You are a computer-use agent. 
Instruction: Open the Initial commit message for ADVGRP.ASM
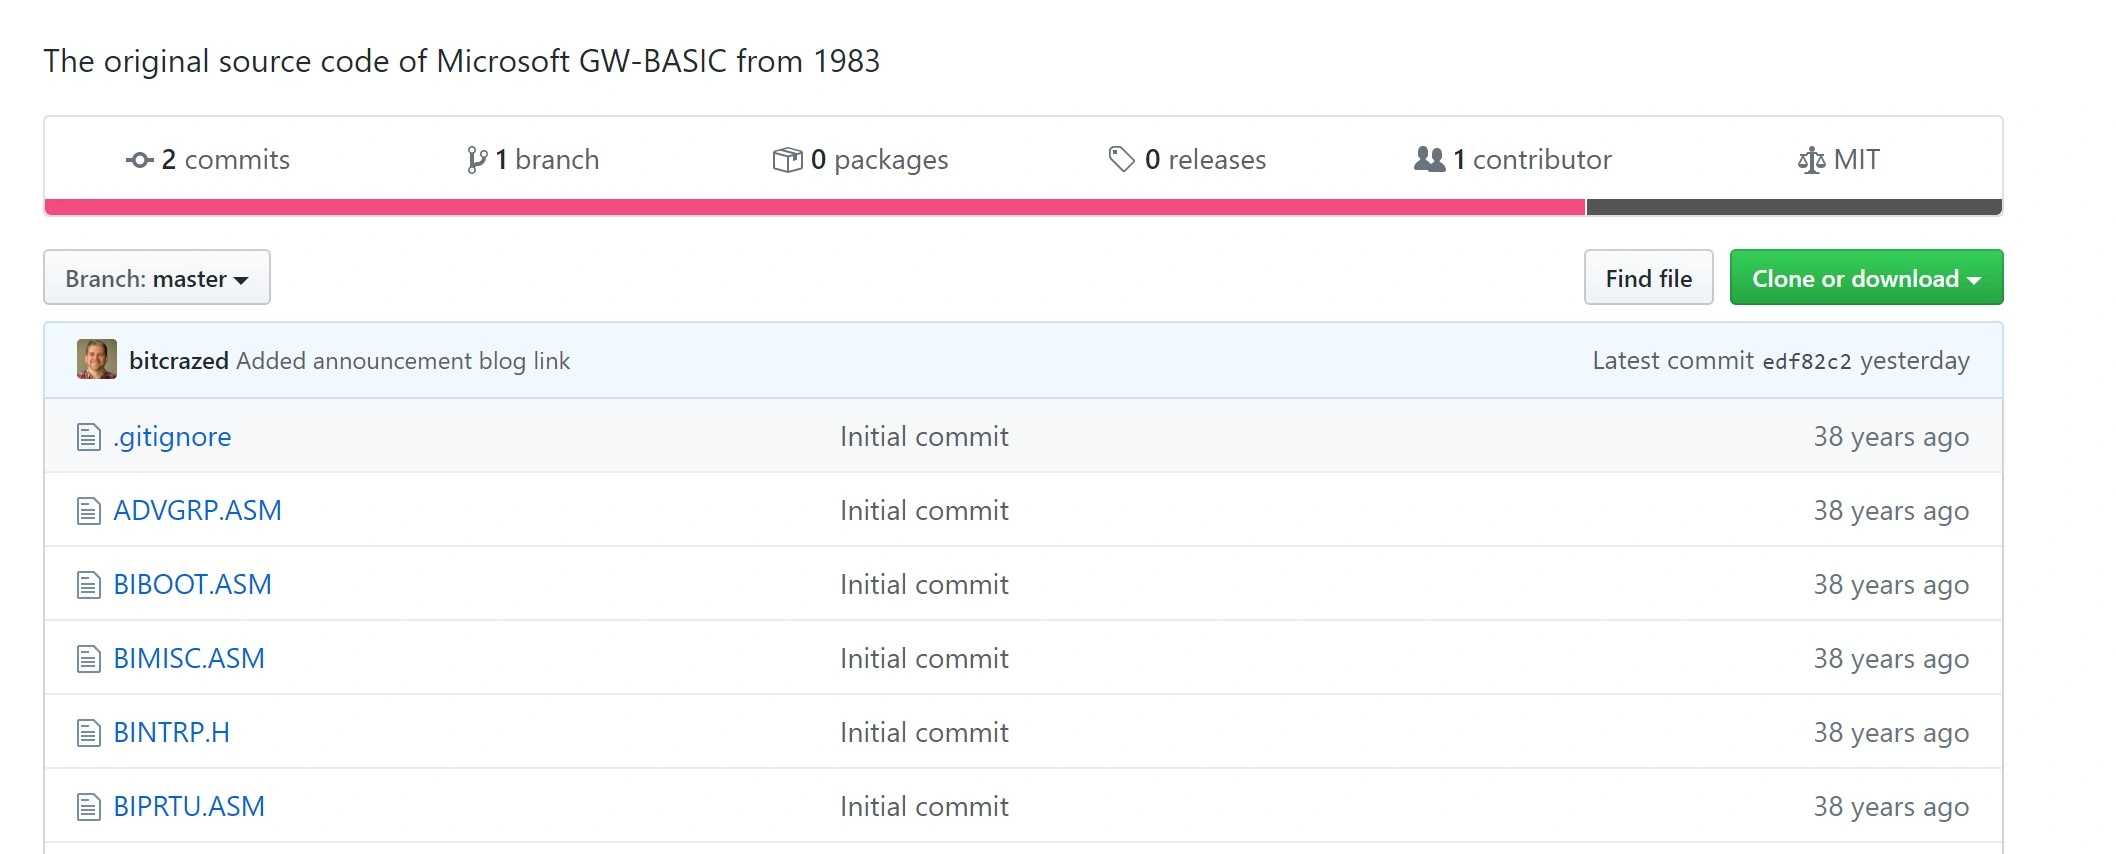pos(924,510)
